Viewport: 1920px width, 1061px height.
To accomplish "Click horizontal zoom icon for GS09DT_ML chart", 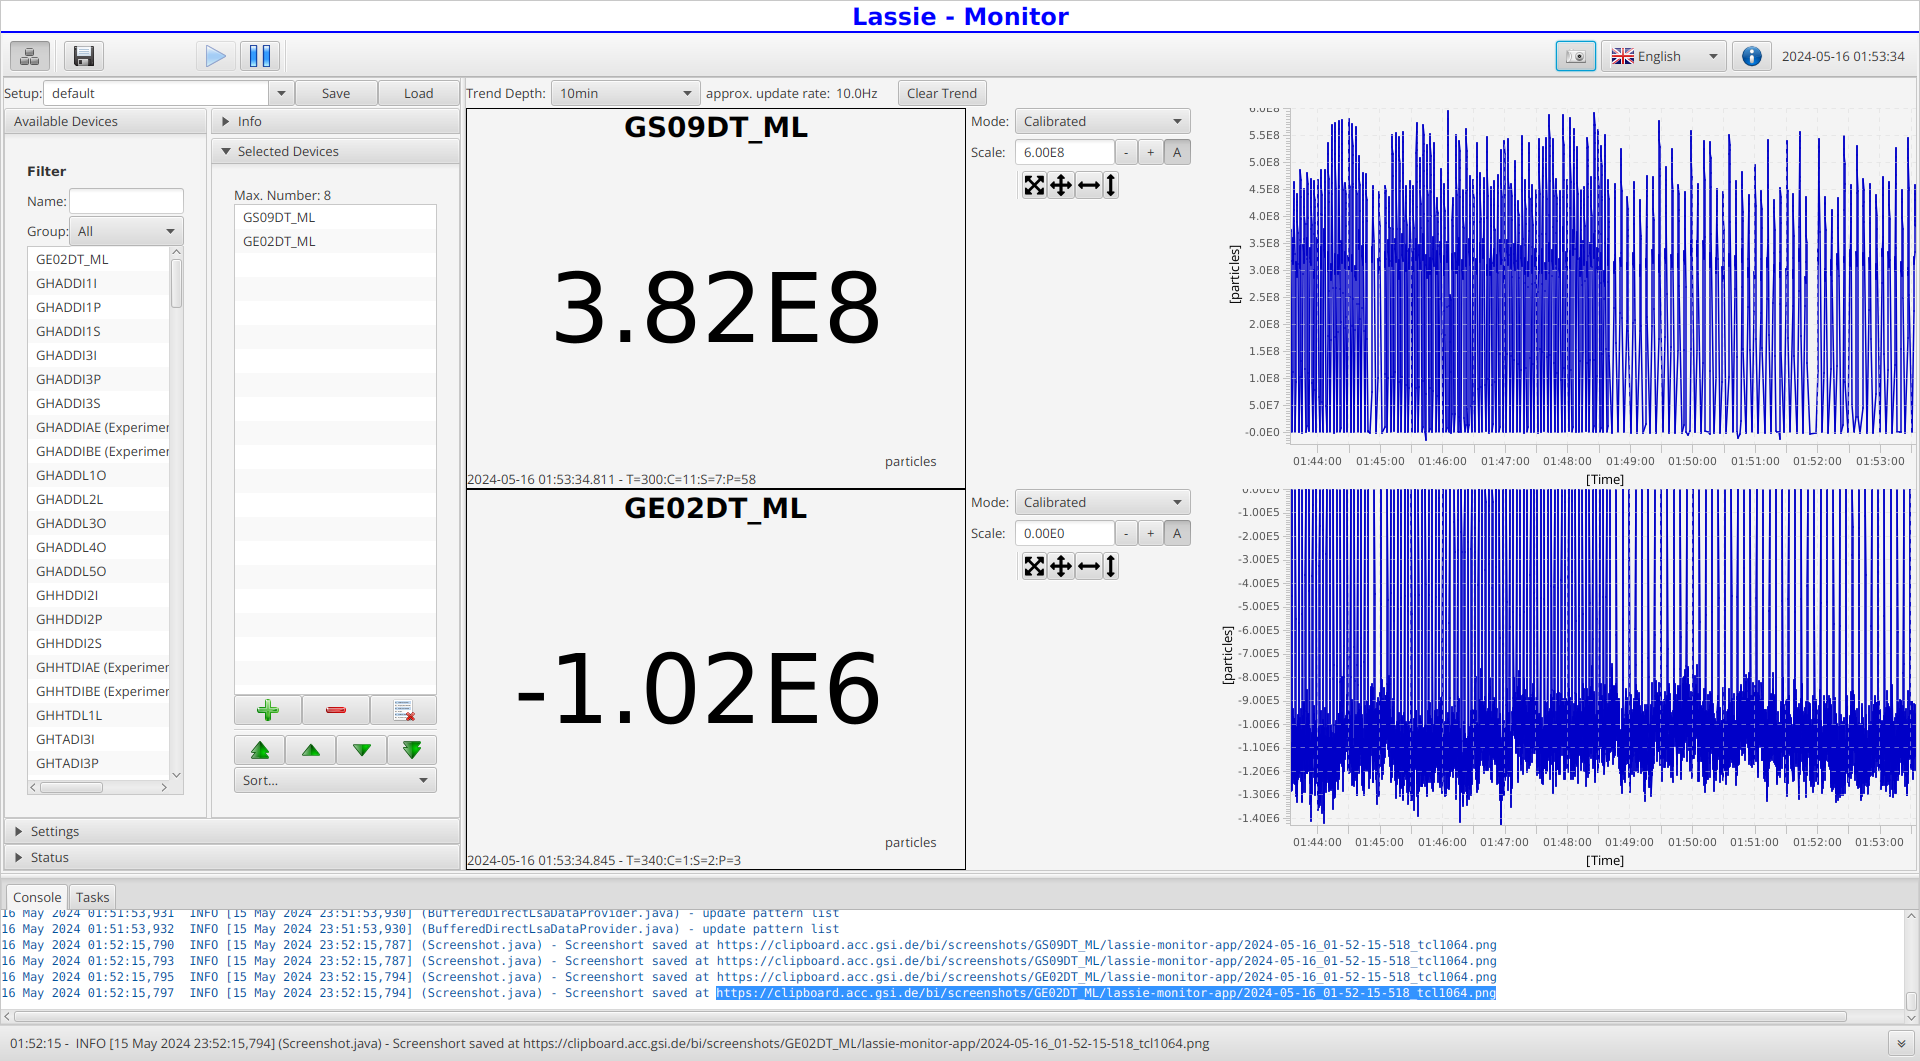I will 1089,185.
